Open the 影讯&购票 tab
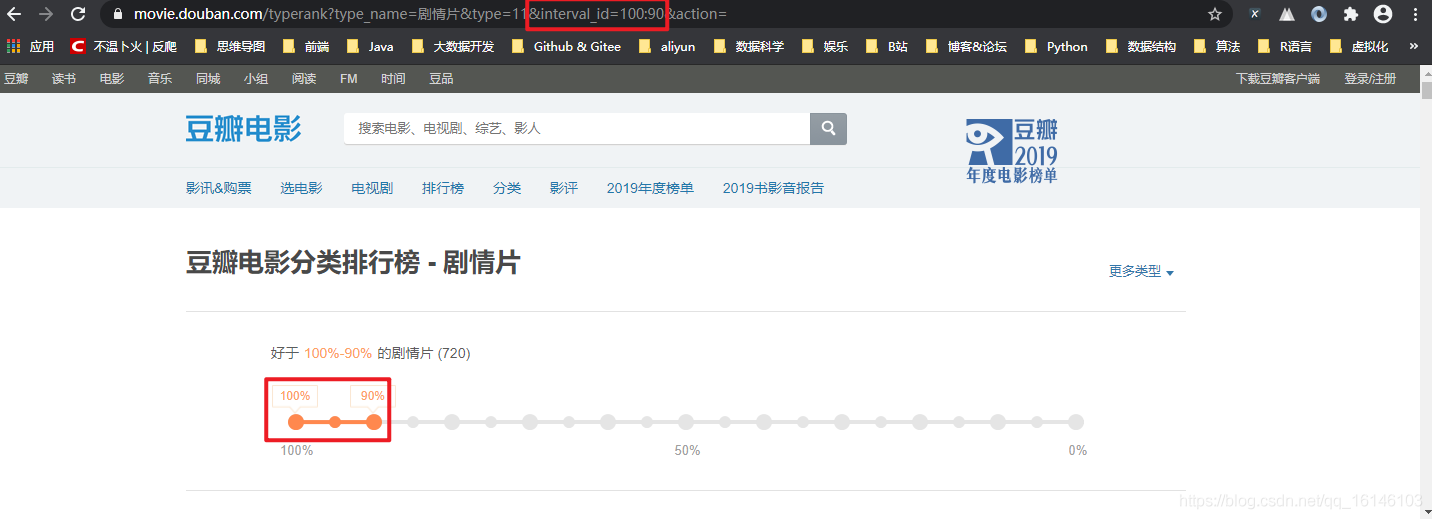 pyautogui.click(x=218, y=188)
